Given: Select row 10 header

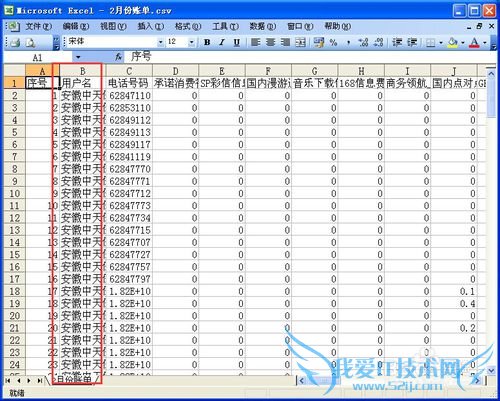Looking at the screenshot, I should tap(14, 193).
